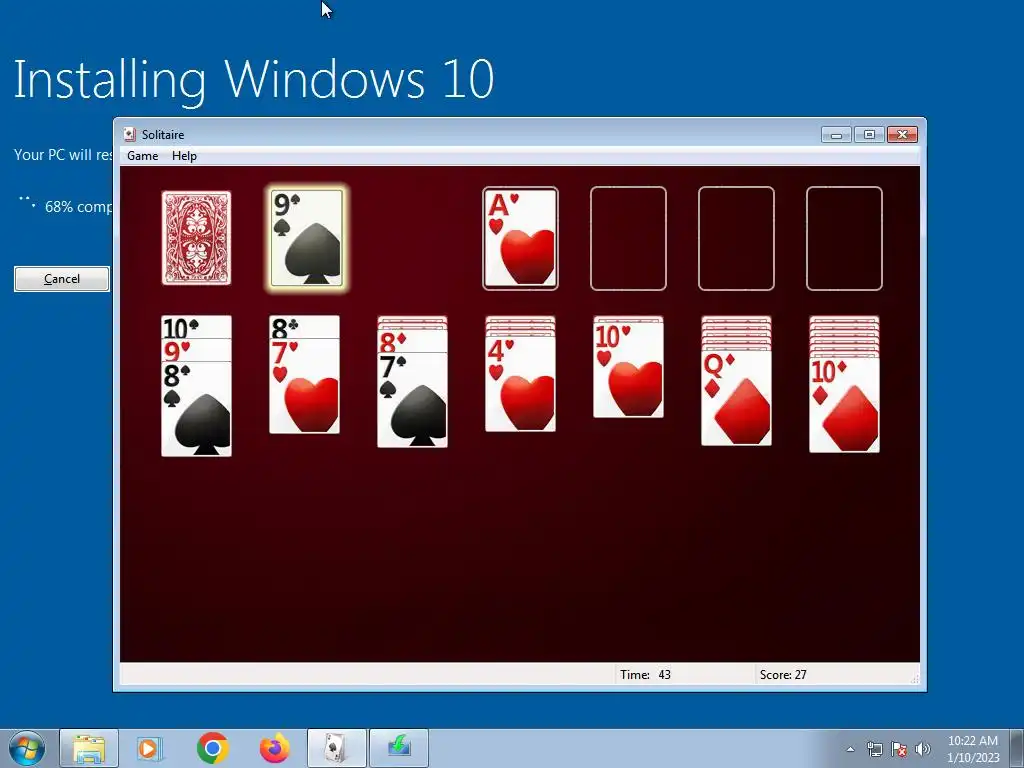Select the 10 of spades in first column
This screenshot has width=1024, height=768.
pyautogui.click(x=196, y=327)
